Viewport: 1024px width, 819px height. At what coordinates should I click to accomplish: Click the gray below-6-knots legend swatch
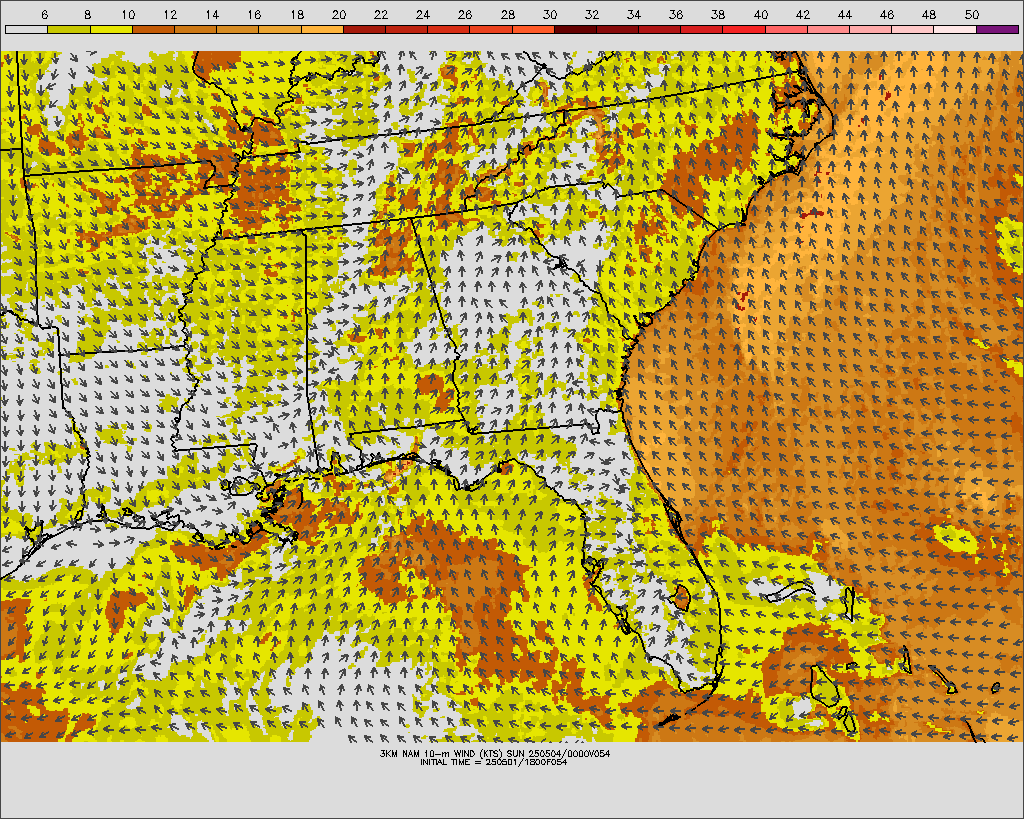coord(27,29)
